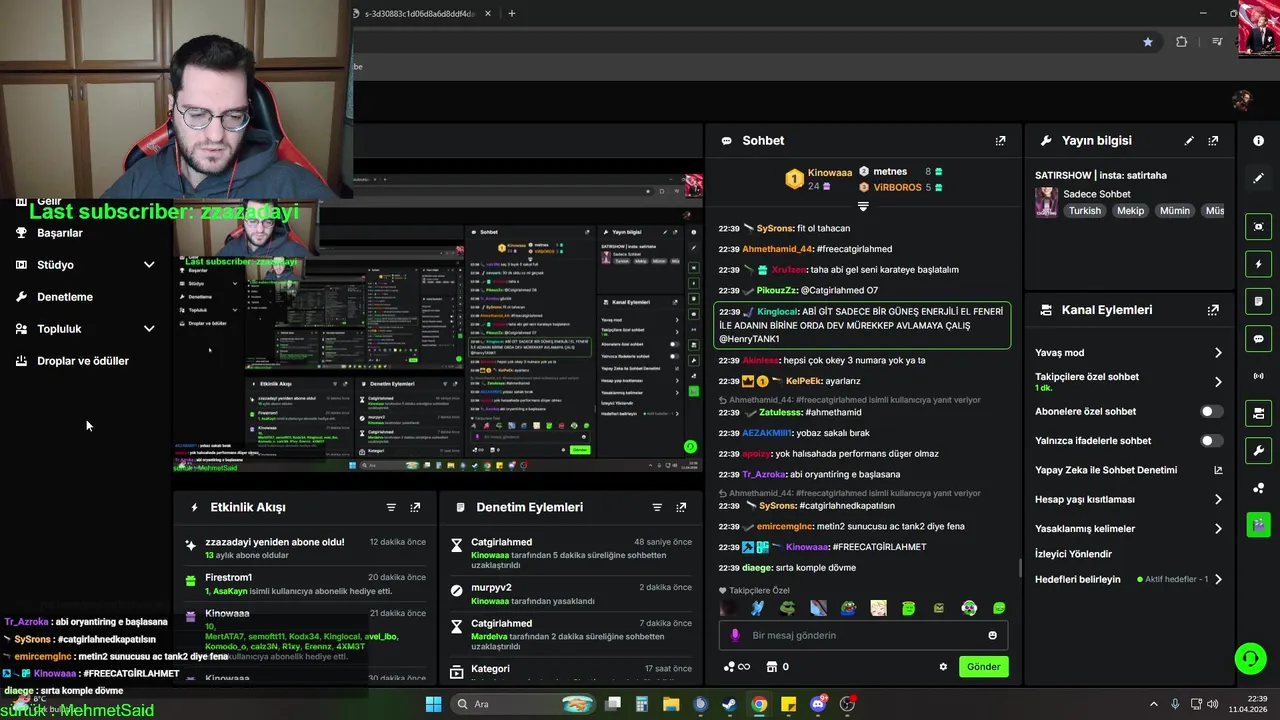1280x720 pixels.
Task: Click Catgirlahmed 48 saniye önce moderation entry
Action: [570, 554]
